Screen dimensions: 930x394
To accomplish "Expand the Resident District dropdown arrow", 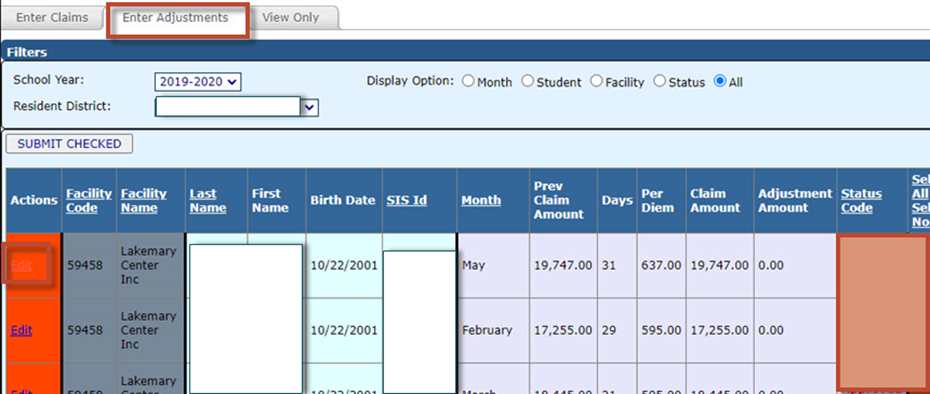I will click(311, 107).
